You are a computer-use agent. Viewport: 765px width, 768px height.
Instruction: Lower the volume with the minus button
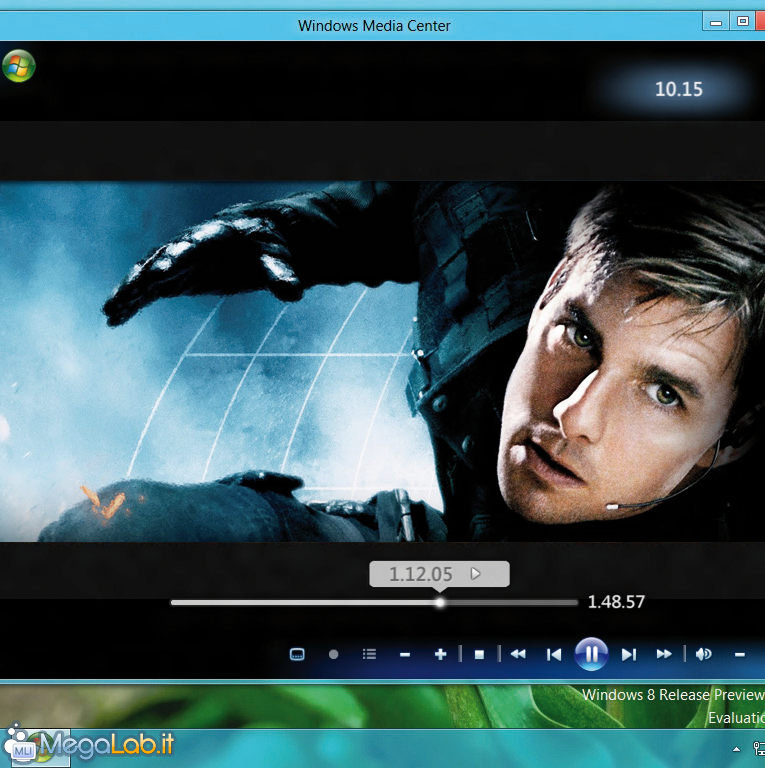click(x=740, y=655)
